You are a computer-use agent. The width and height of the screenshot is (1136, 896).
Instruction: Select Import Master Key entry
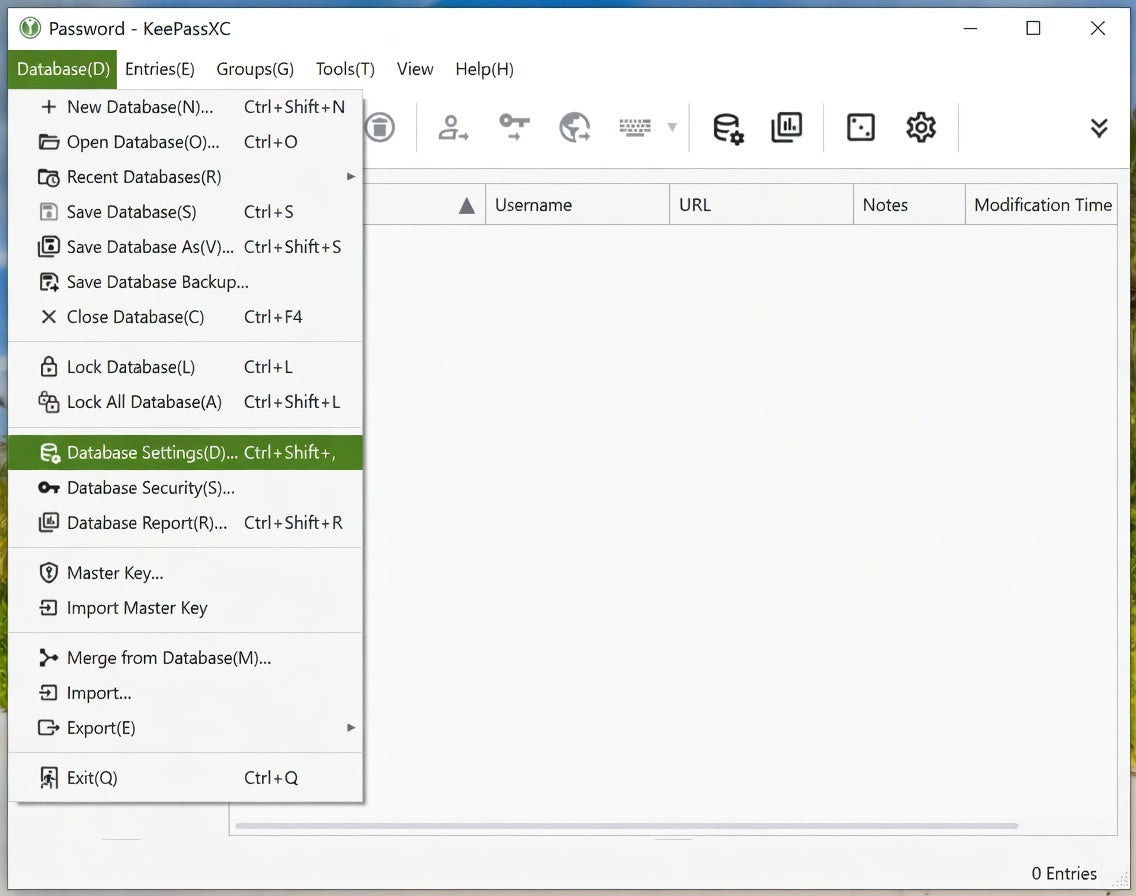pos(185,608)
